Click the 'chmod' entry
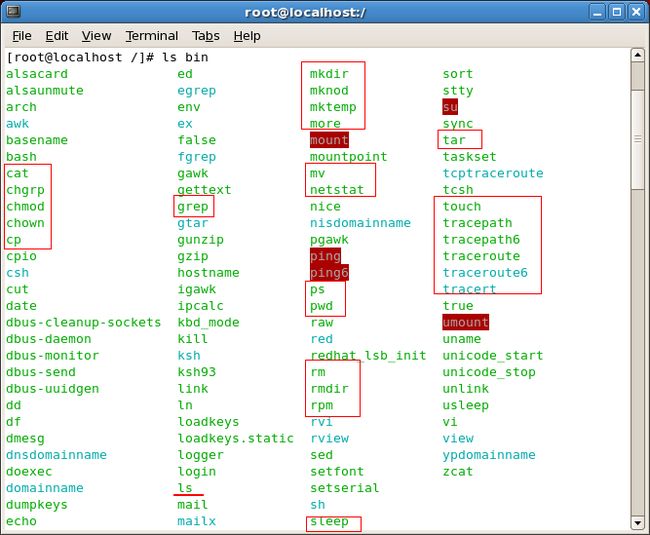The image size is (650, 535). (x=25, y=206)
